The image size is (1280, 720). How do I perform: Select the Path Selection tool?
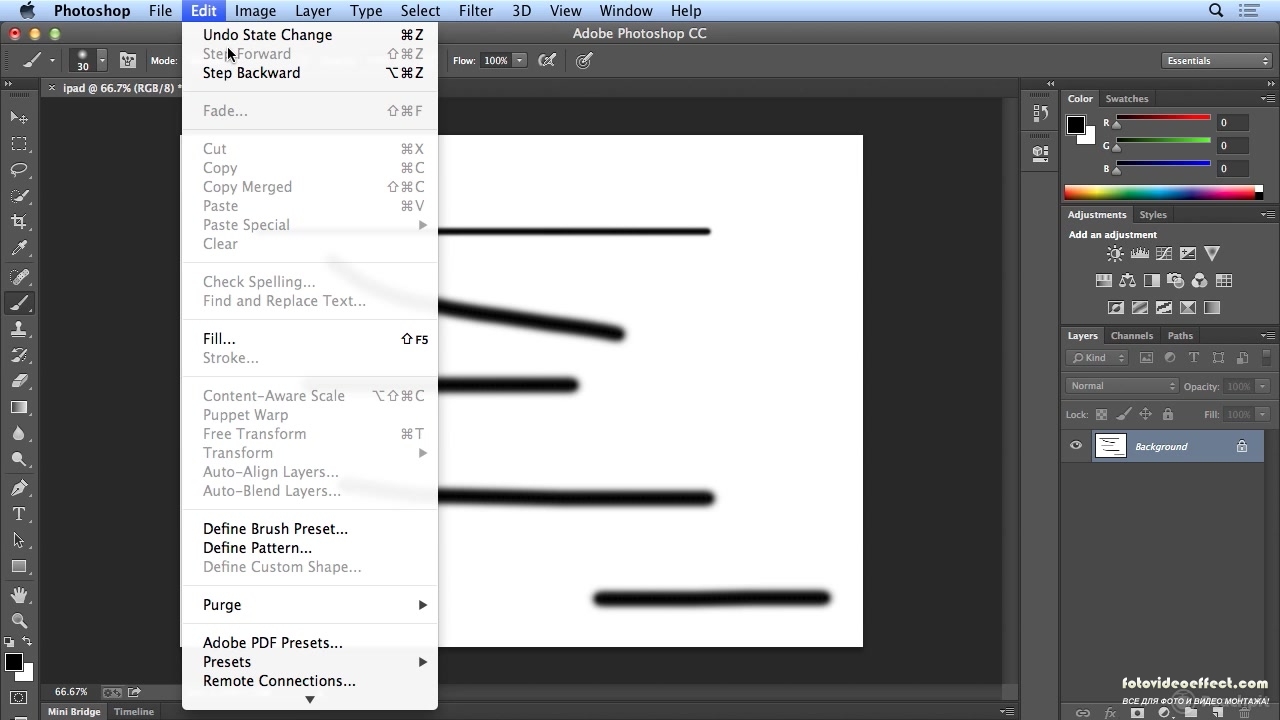coord(19,540)
